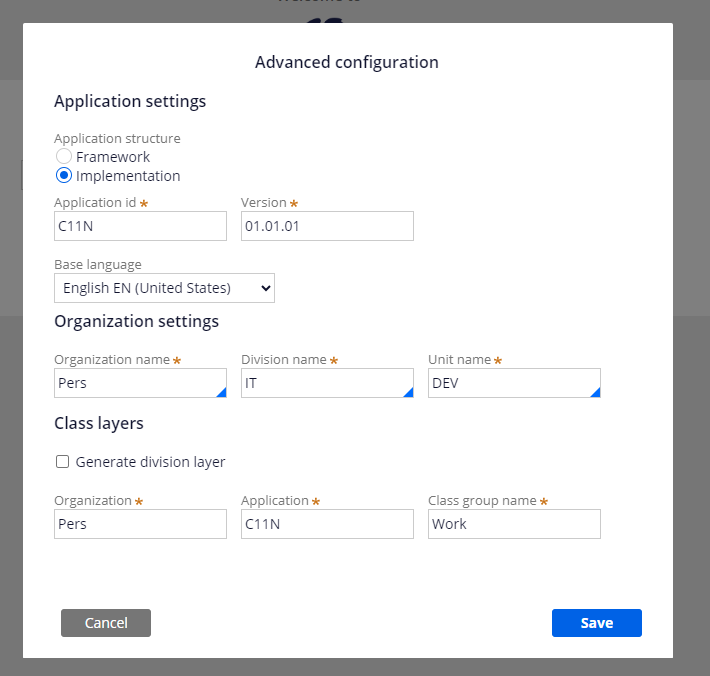This screenshot has height=676, width=710.
Task: Focus the Application id field containing C11N
Action: [140, 226]
